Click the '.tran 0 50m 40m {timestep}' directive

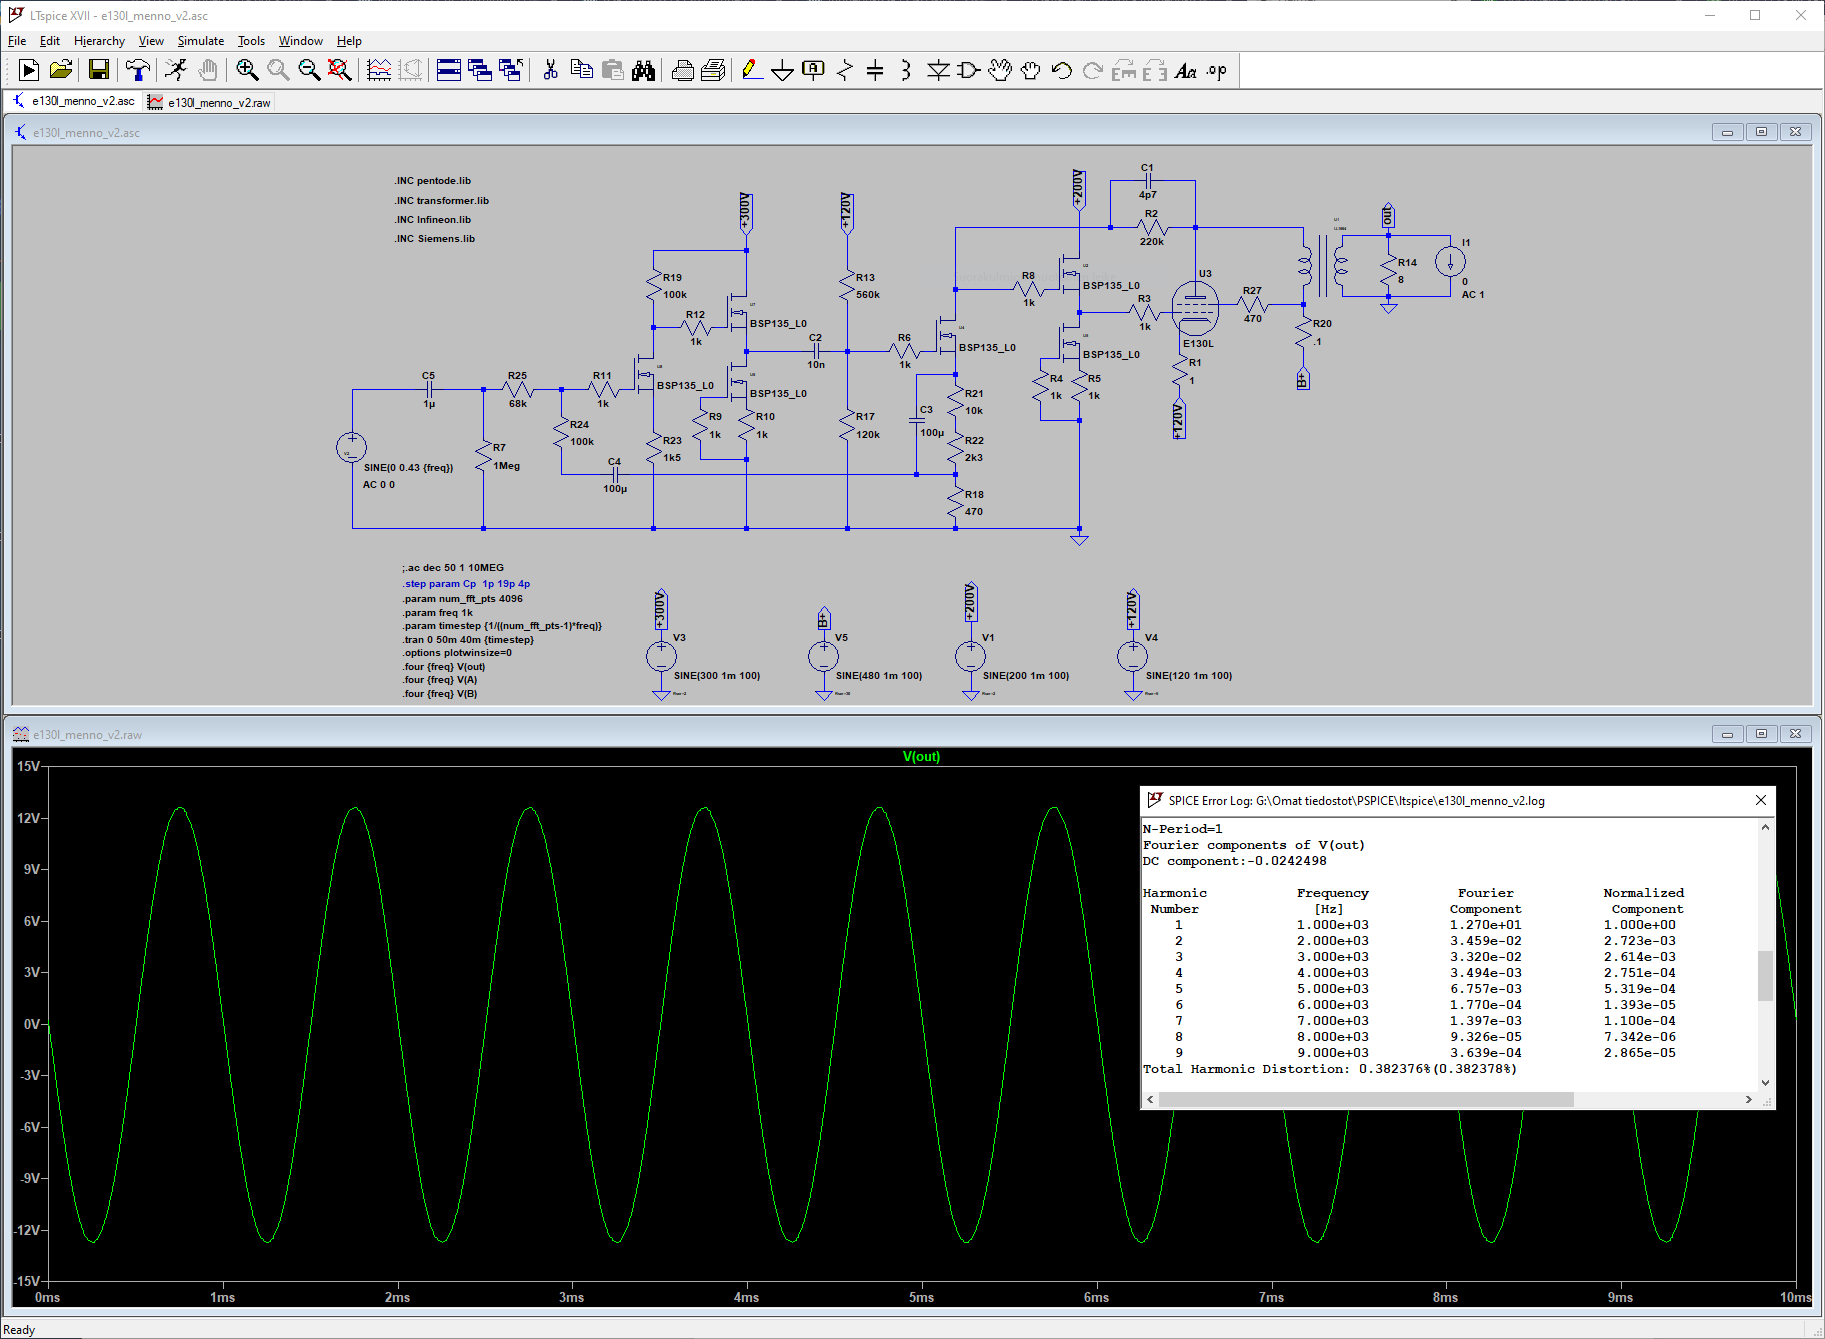click(468, 640)
